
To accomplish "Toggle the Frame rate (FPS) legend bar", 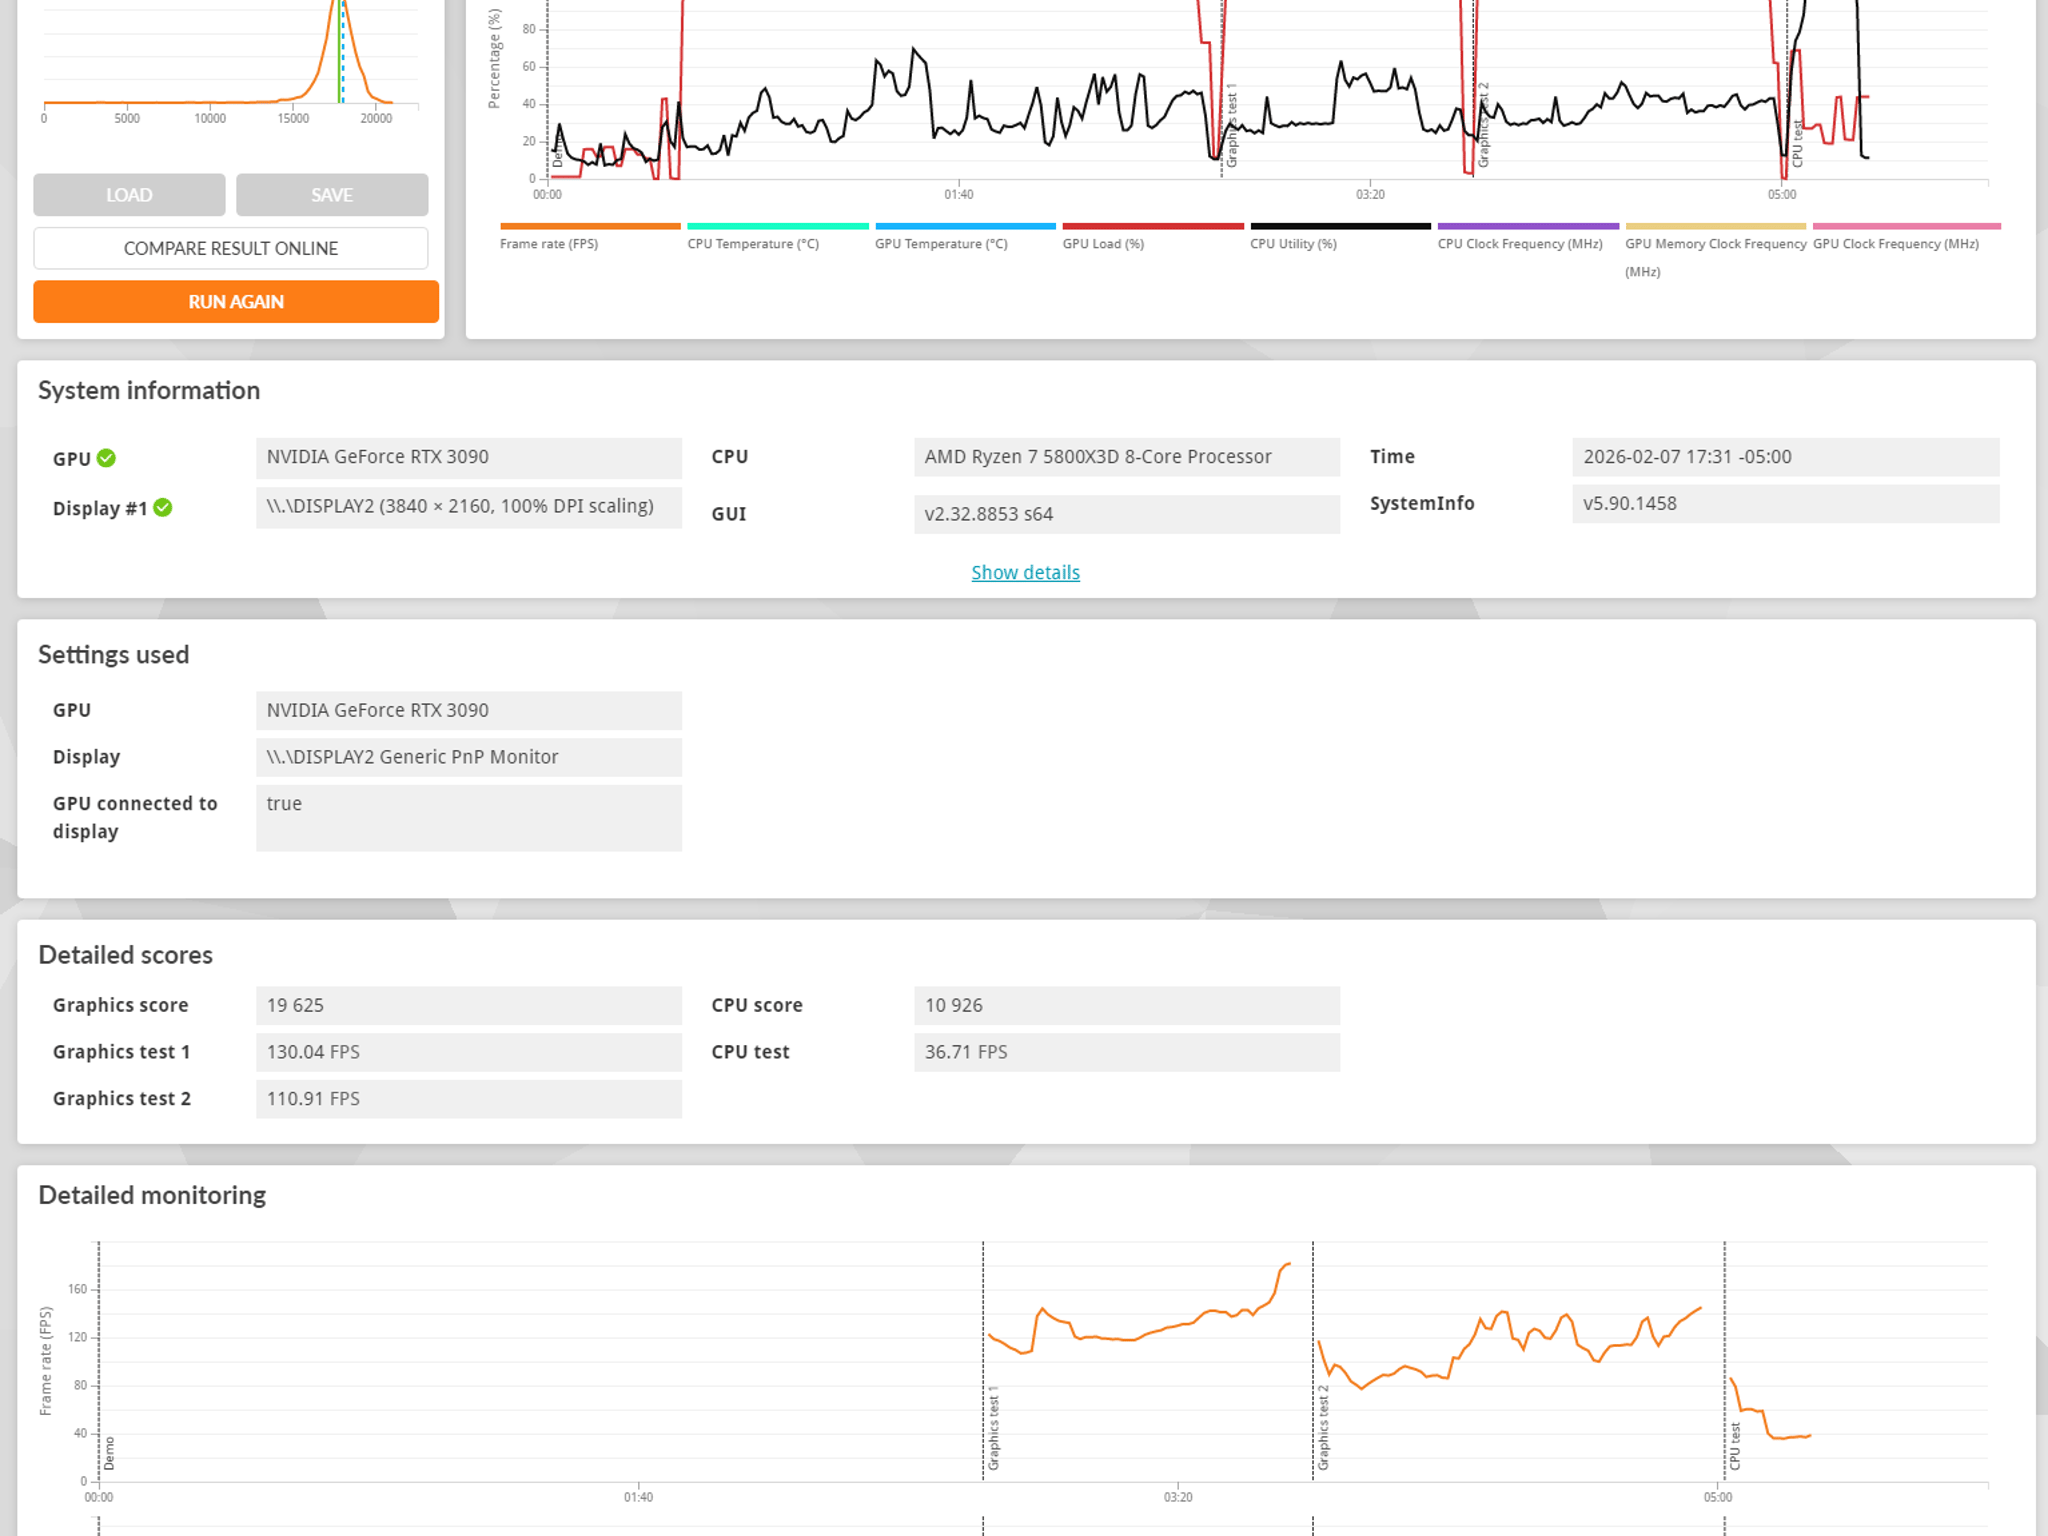I will tap(590, 226).
